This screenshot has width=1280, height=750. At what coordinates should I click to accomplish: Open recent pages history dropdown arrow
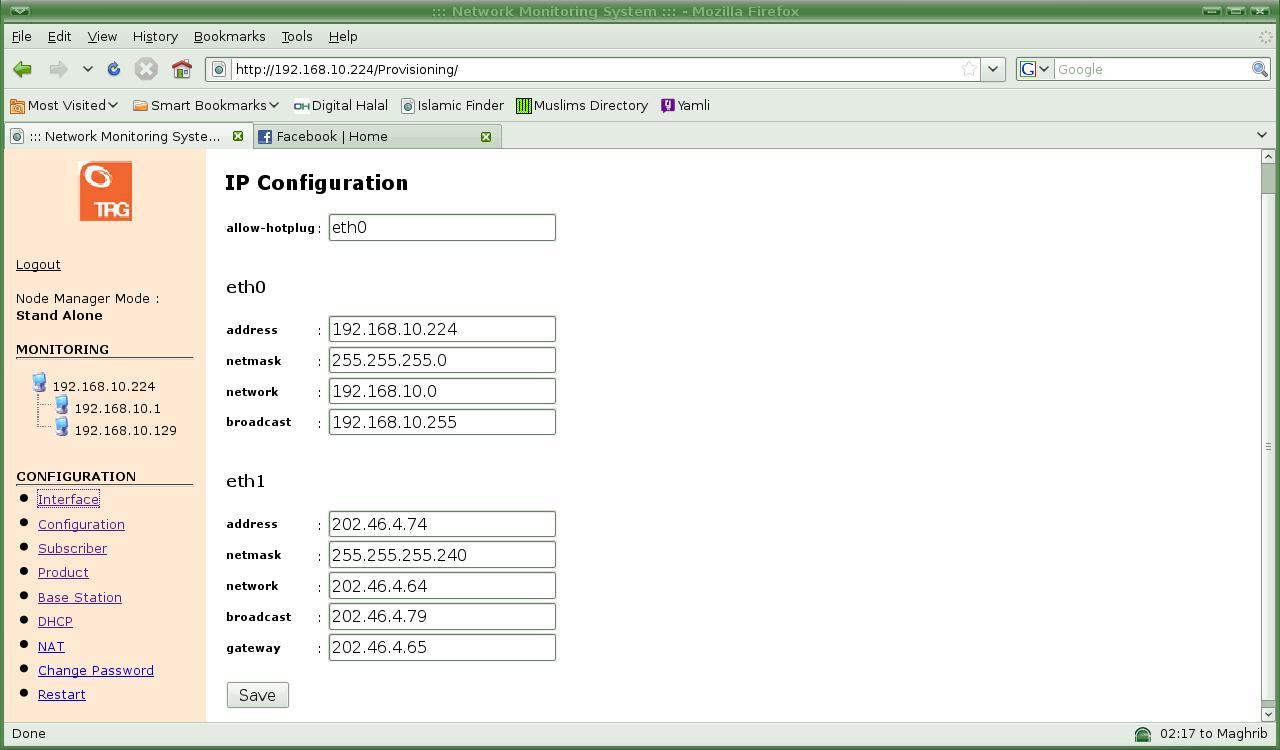88,69
